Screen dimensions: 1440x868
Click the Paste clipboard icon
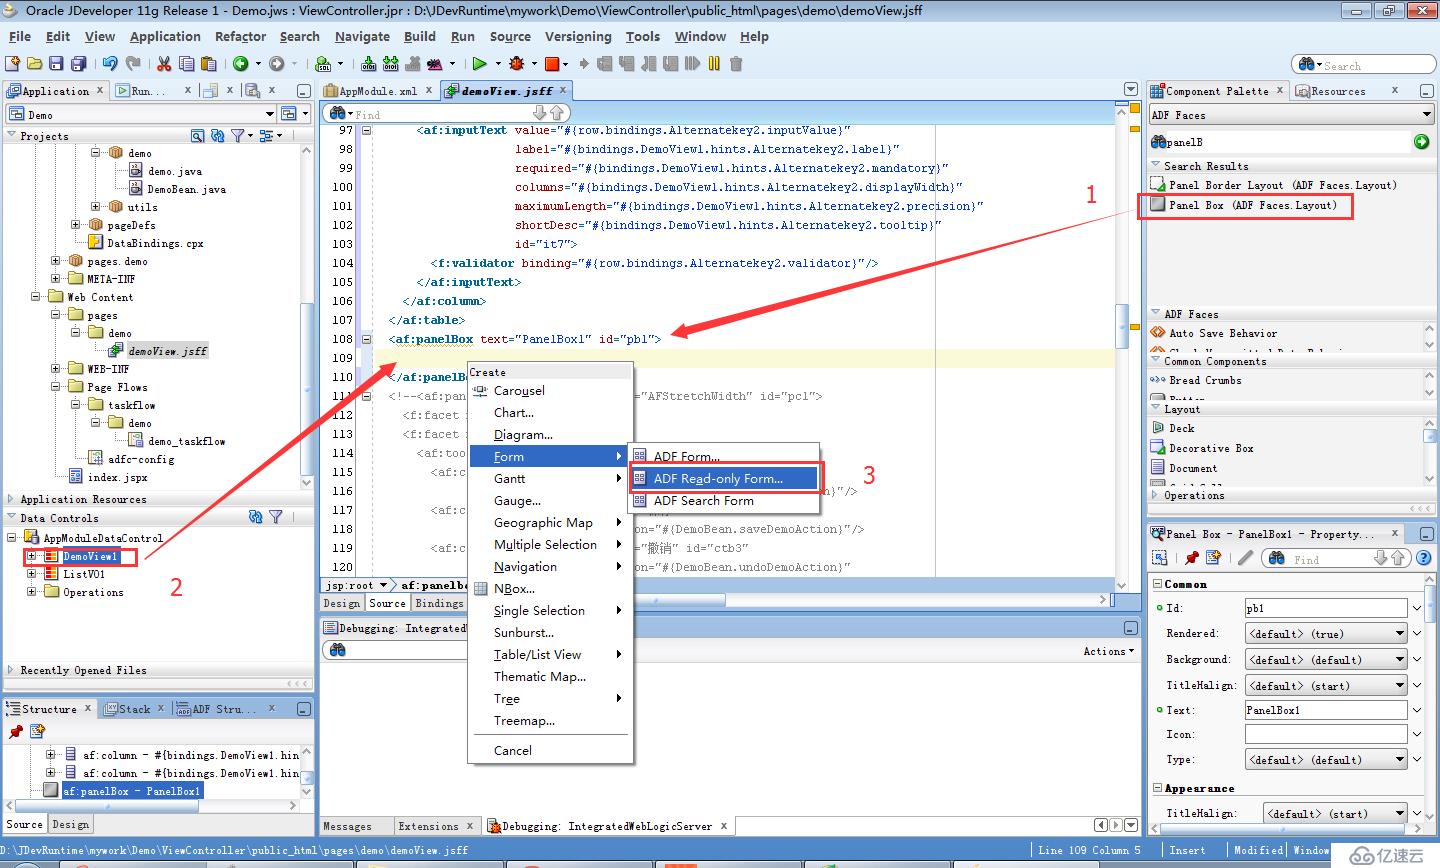[208, 63]
